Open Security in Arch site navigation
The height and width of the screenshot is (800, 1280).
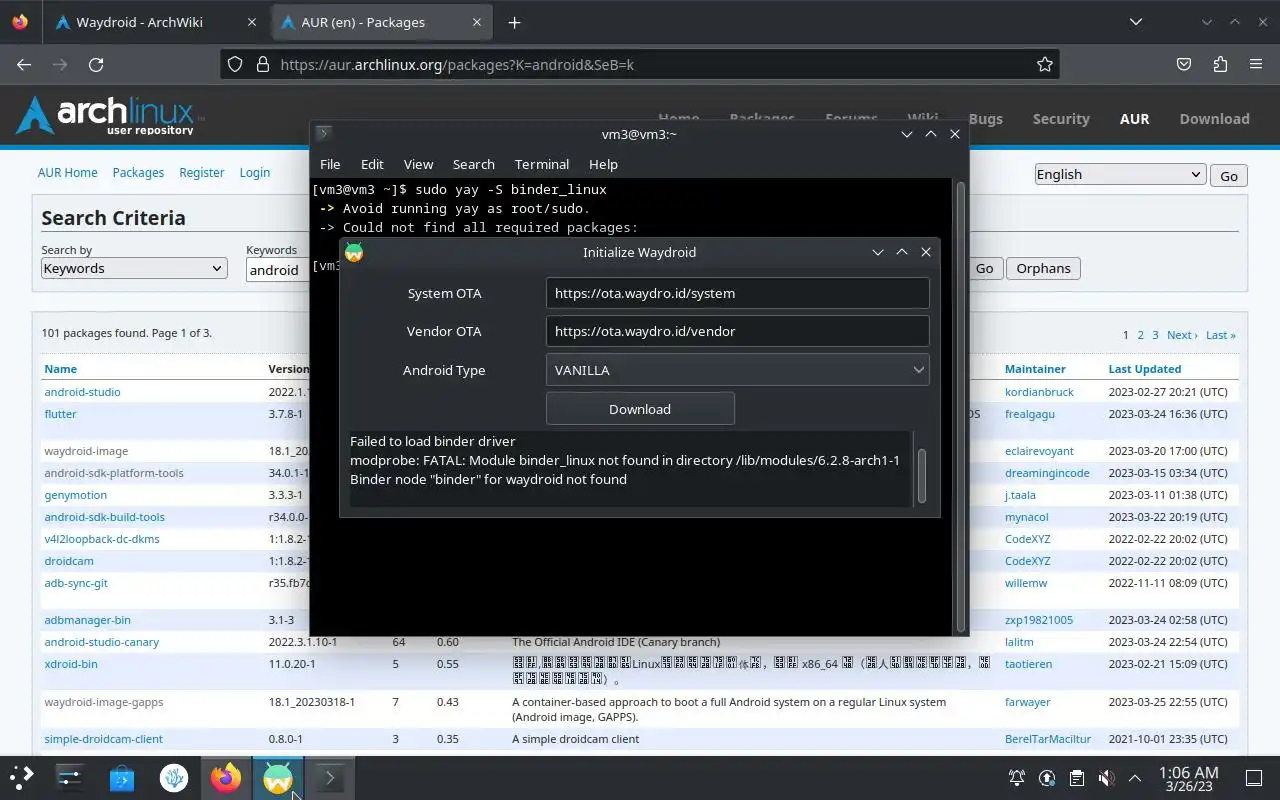(1061, 118)
